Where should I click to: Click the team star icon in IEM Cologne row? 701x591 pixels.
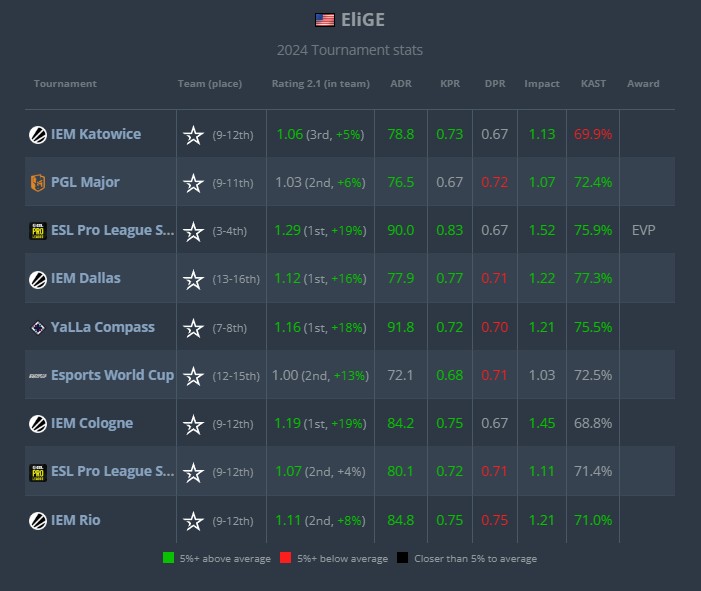point(193,424)
